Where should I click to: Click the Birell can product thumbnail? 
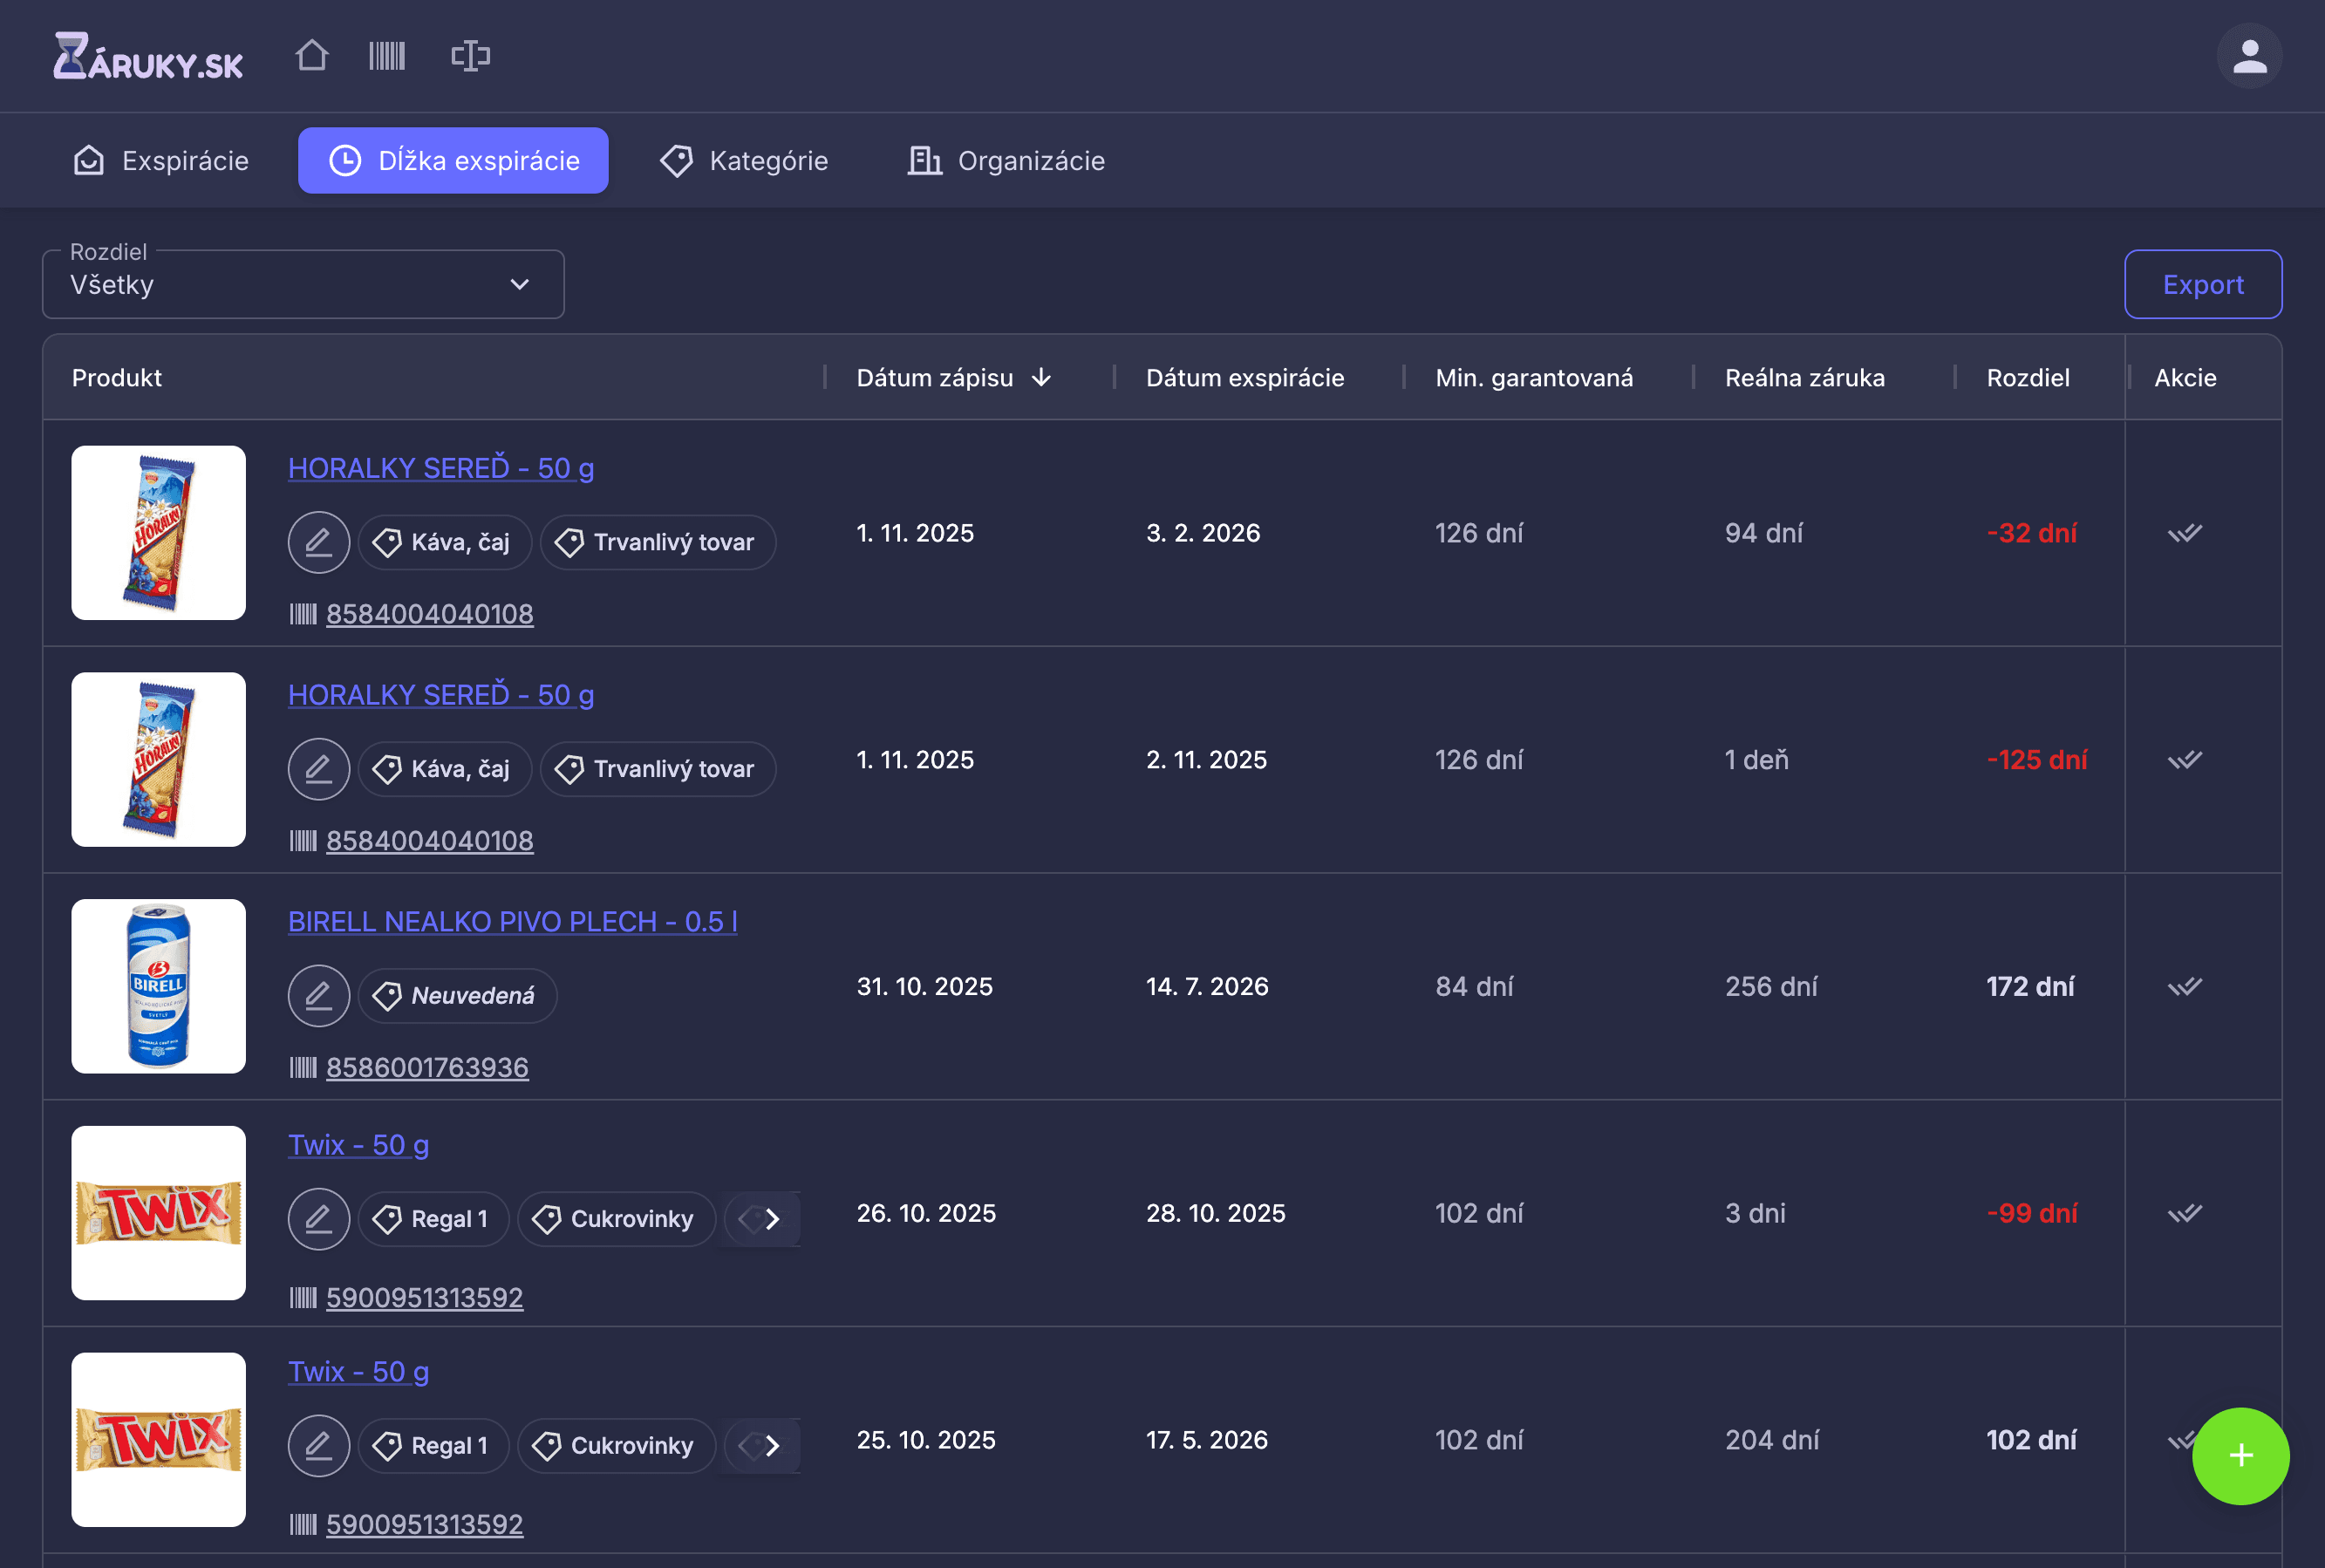[x=159, y=986]
